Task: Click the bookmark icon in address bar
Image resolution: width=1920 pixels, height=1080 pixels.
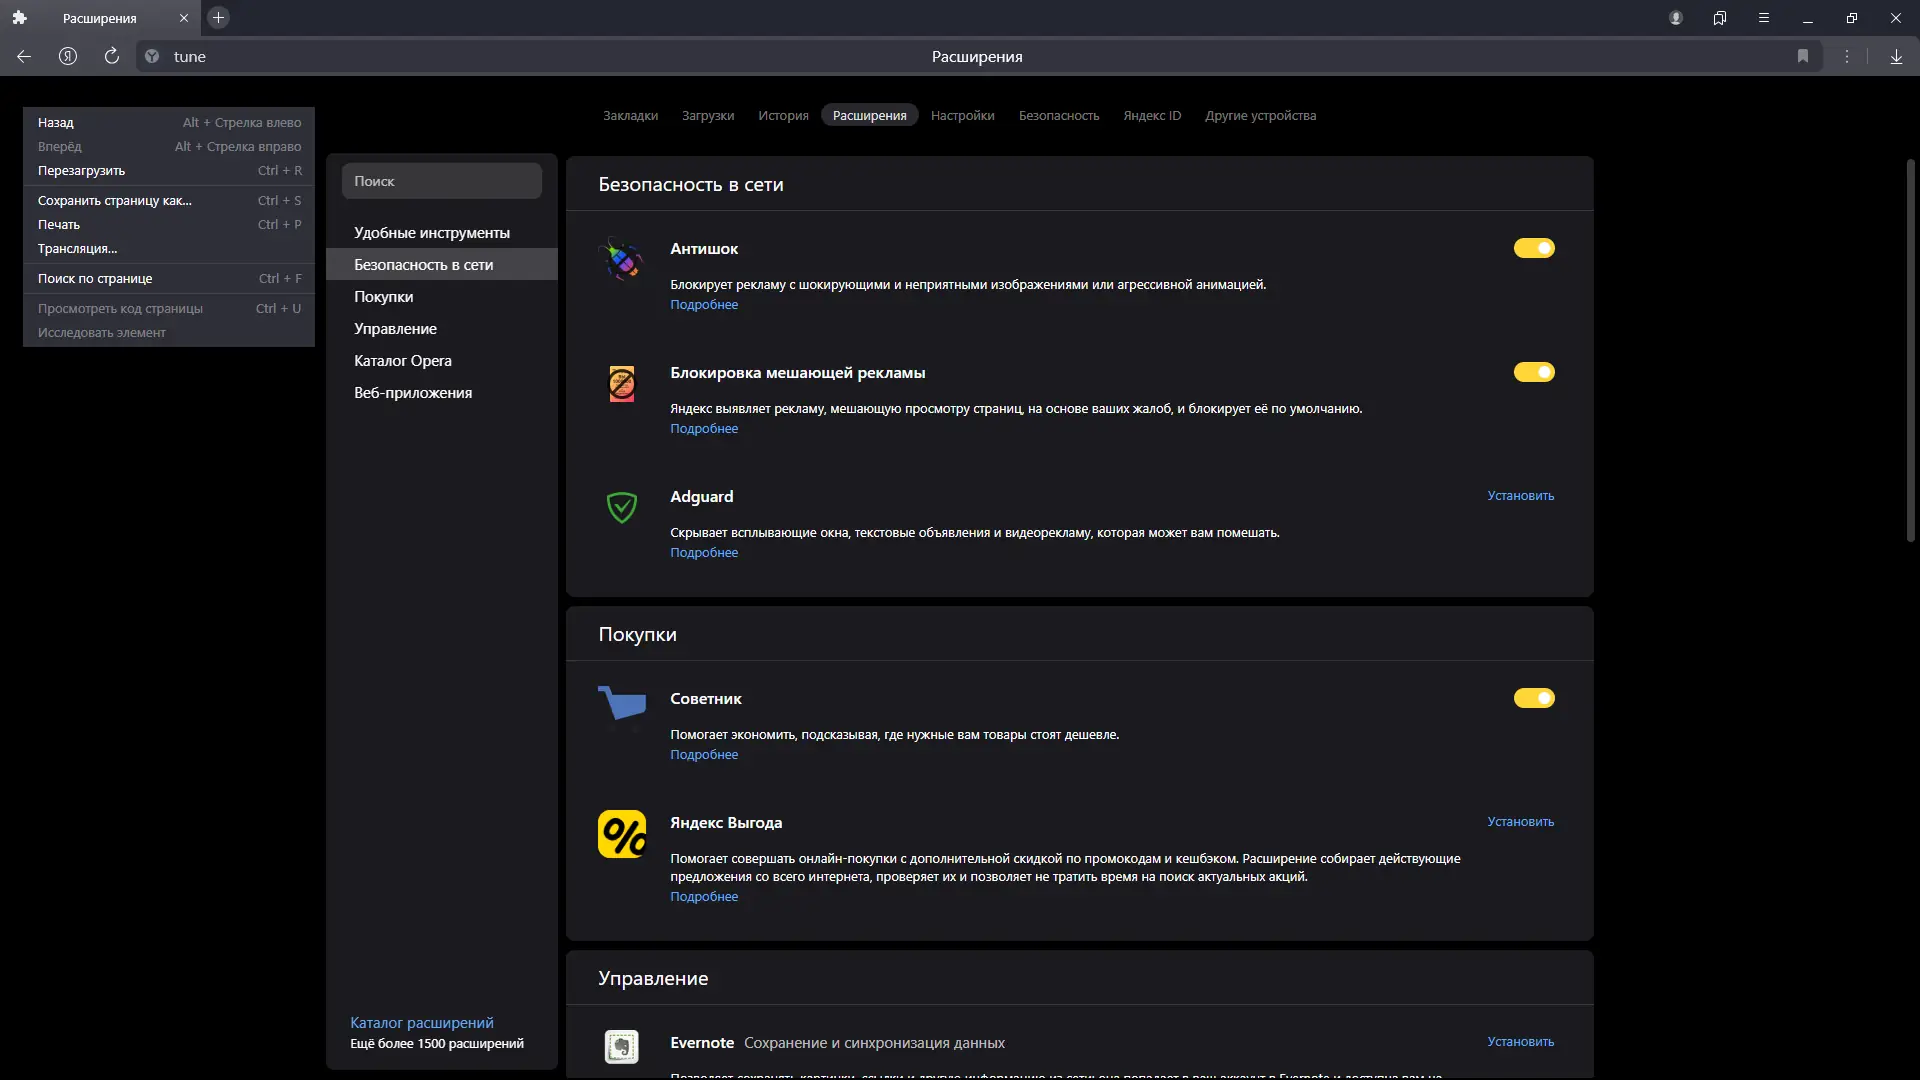Action: (x=1803, y=57)
